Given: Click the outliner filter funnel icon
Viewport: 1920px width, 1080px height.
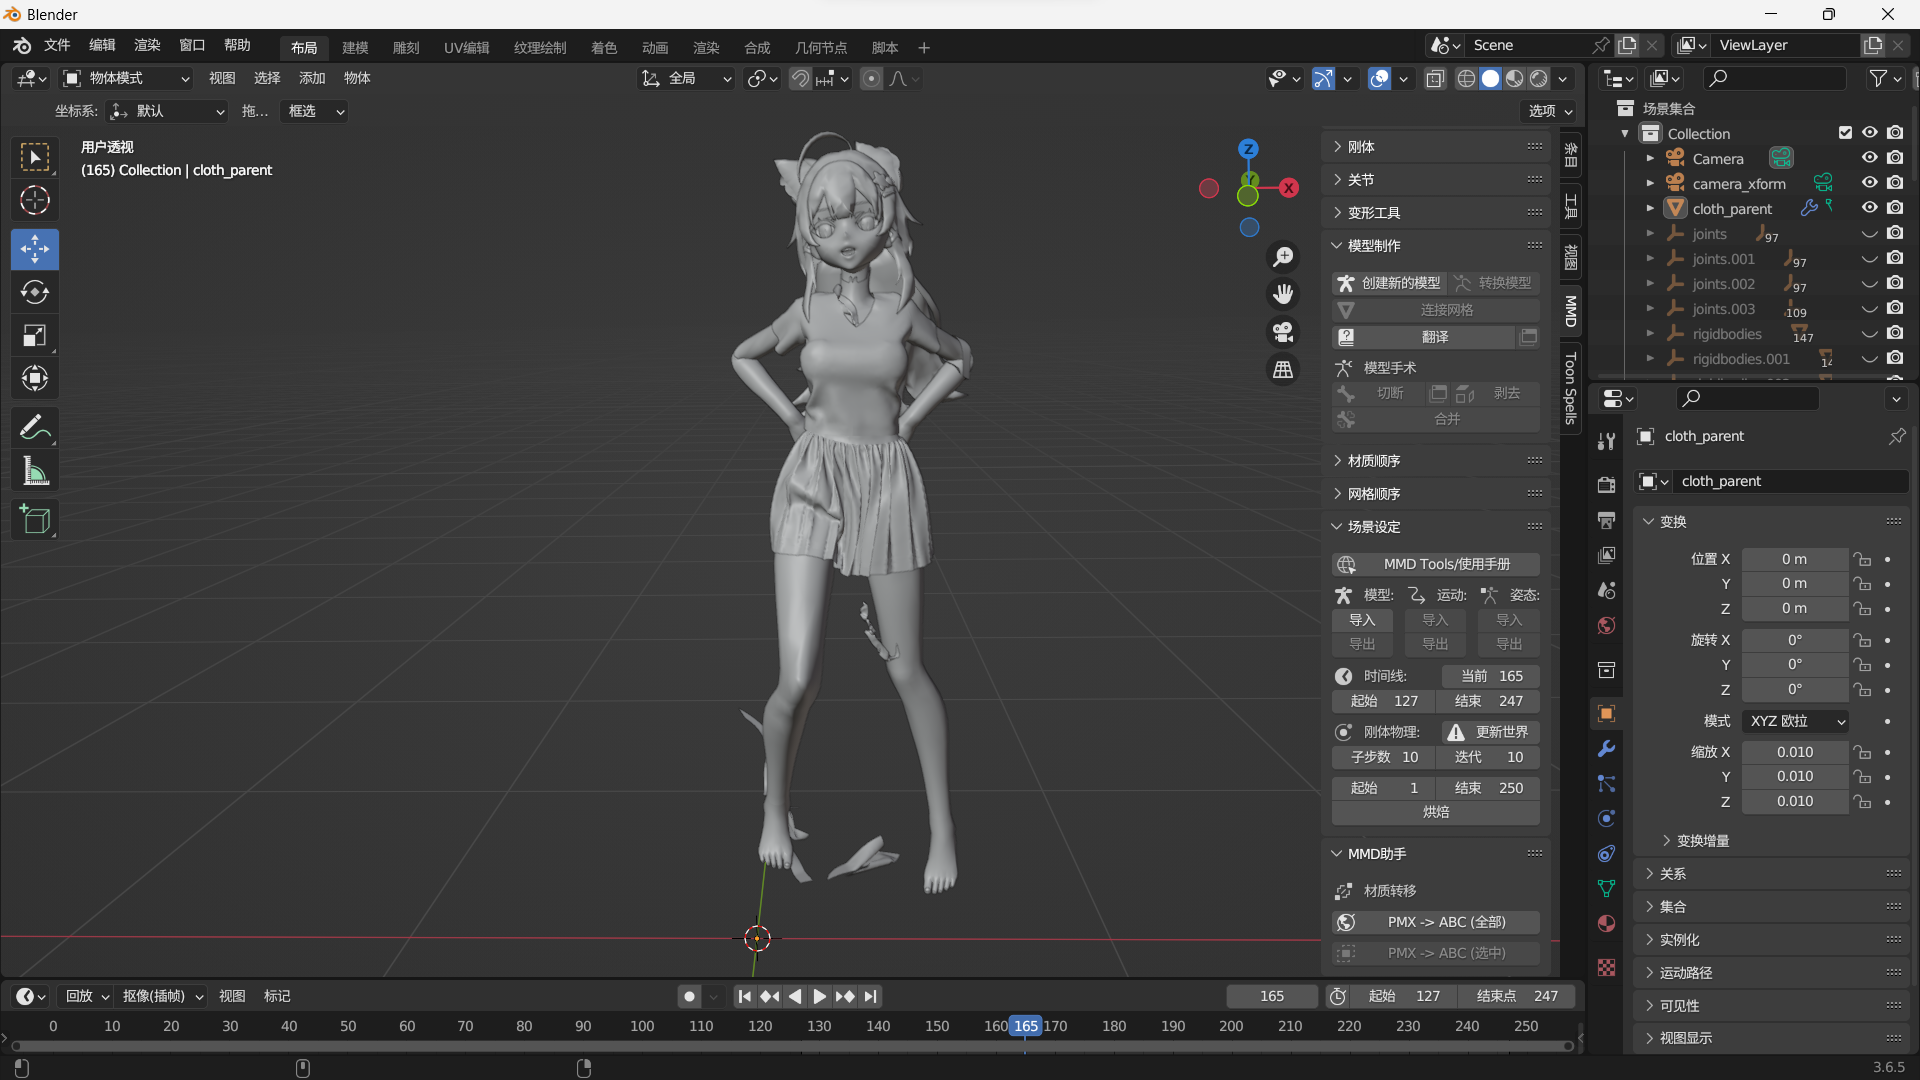Looking at the screenshot, I should click(x=1878, y=78).
